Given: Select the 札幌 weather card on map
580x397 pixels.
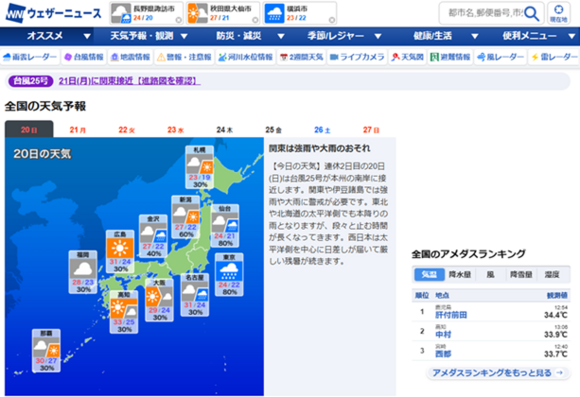Looking at the screenshot, I should point(200,167).
